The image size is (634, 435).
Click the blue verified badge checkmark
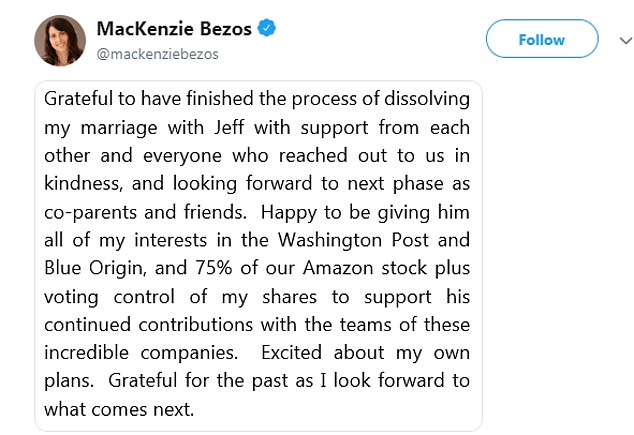[x=265, y=28]
